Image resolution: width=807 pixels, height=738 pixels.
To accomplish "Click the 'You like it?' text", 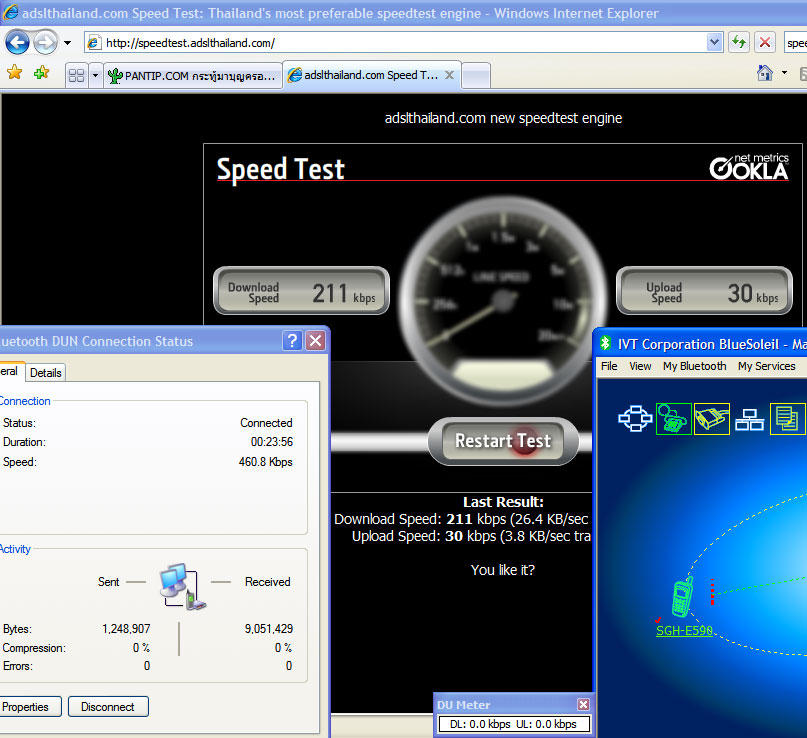I will click(x=503, y=570).
